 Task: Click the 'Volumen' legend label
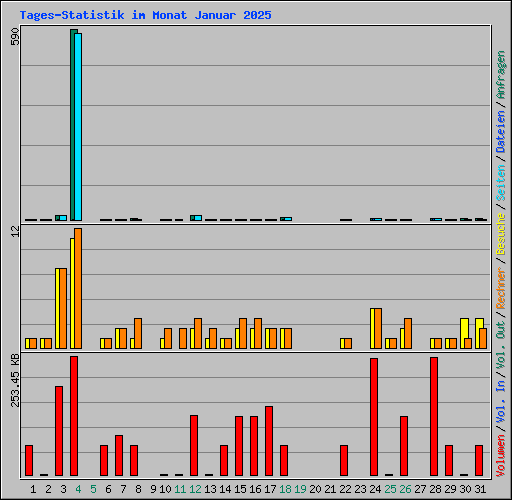coord(500,455)
